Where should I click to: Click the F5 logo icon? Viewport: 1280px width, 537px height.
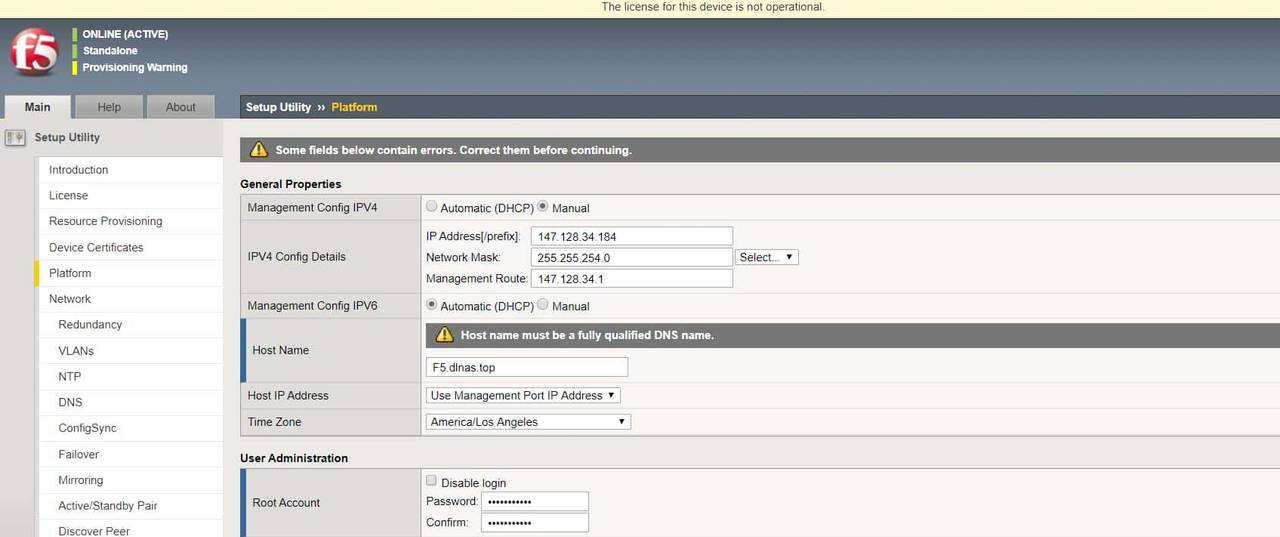tap(33, 52)
